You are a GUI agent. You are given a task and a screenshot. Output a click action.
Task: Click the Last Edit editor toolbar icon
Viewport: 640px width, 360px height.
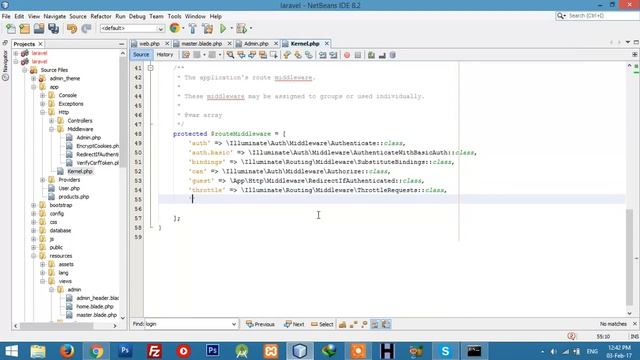186,55
